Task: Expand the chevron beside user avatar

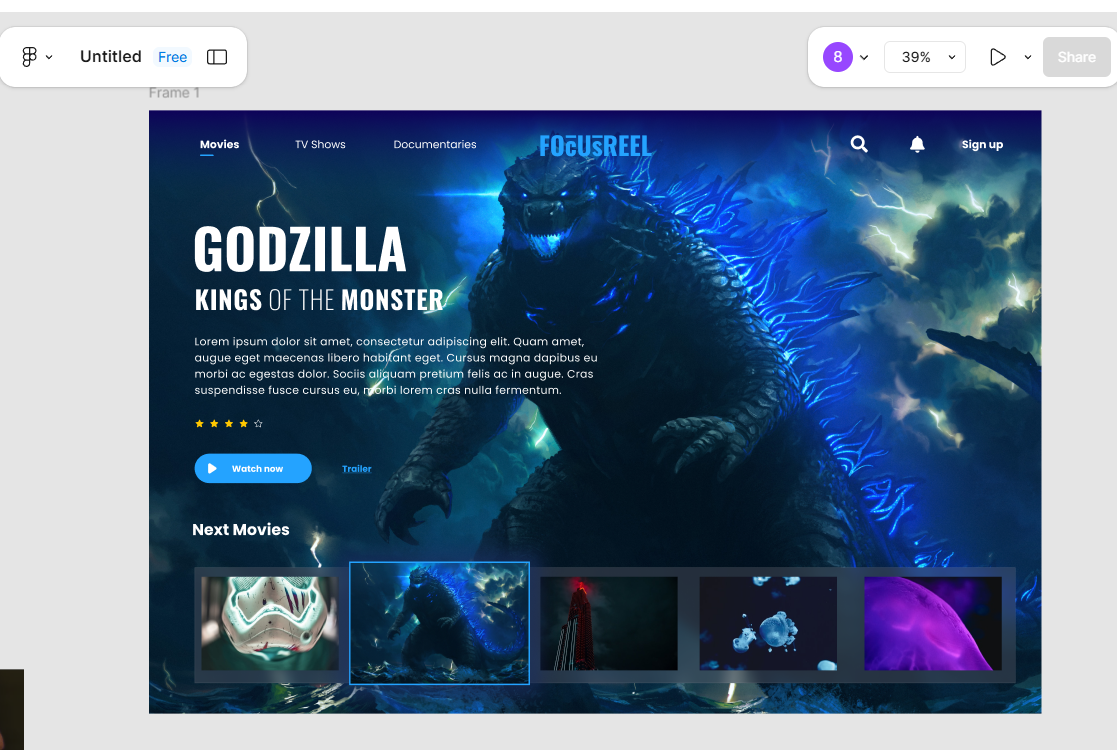Action: pyautogui.click(x=864, y=57)
